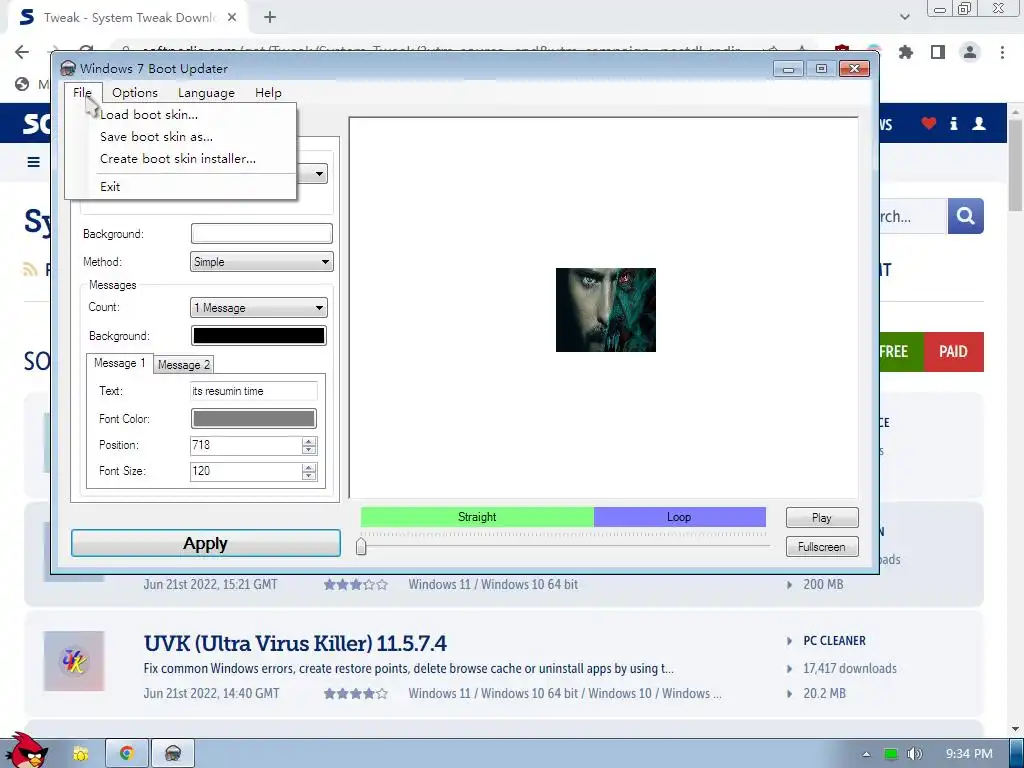Pick the gray Font Color swatch
Viewport: 1024px width, 768px height.
coord(254,419)
